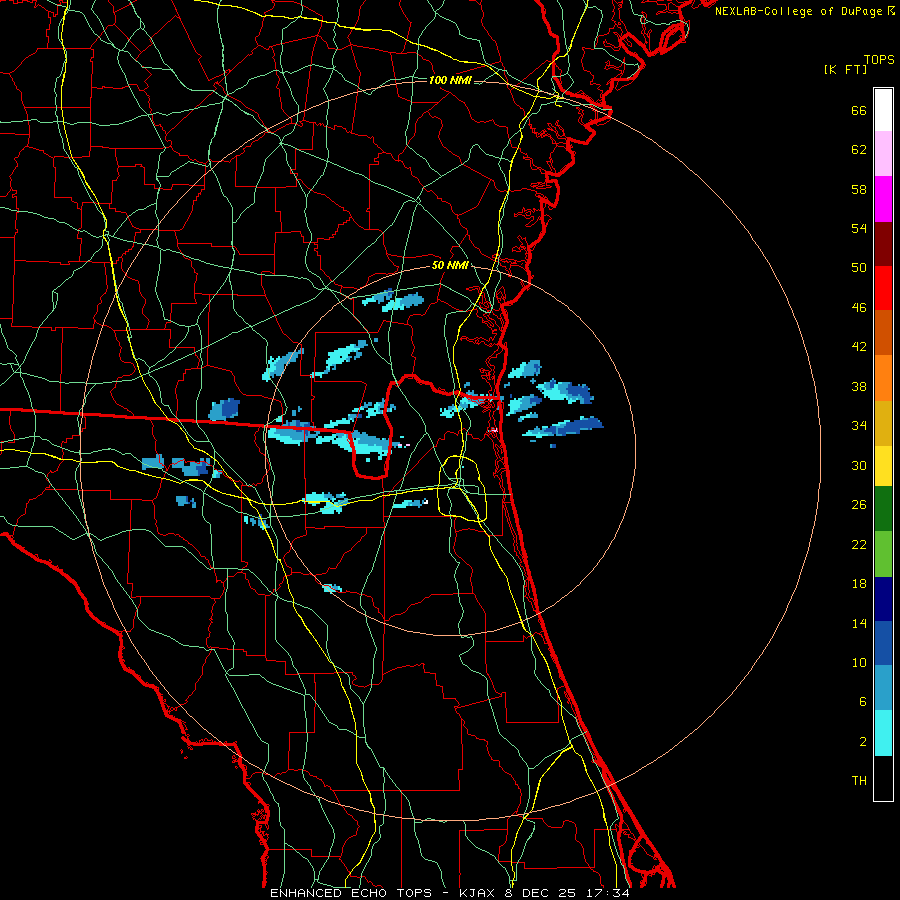Click the white swatch in the tops legend
Image resolution: width=900 pixels, height=900 pixels.
883,110
